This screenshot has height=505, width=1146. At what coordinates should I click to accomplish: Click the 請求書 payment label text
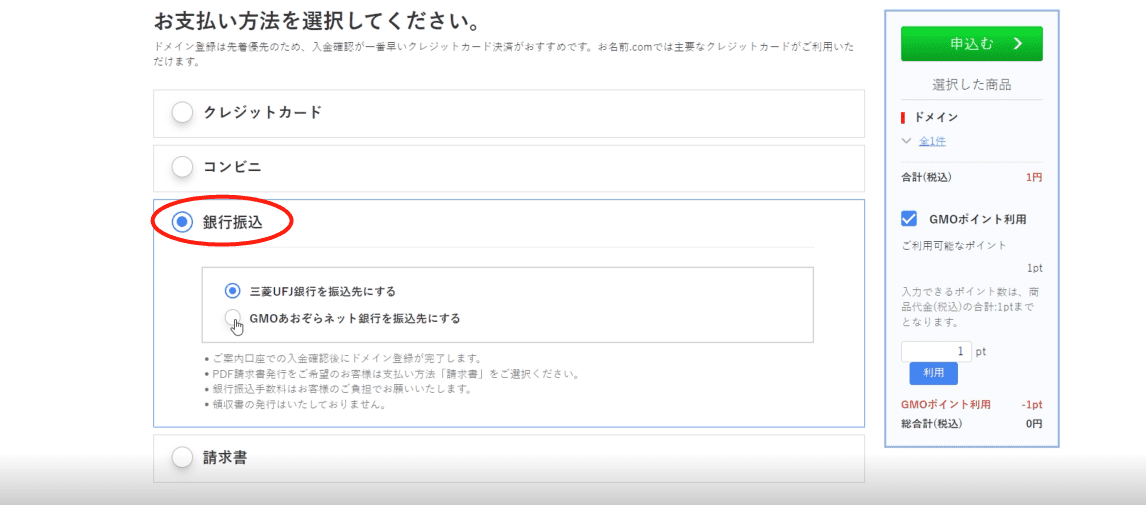tap(225, 458)
